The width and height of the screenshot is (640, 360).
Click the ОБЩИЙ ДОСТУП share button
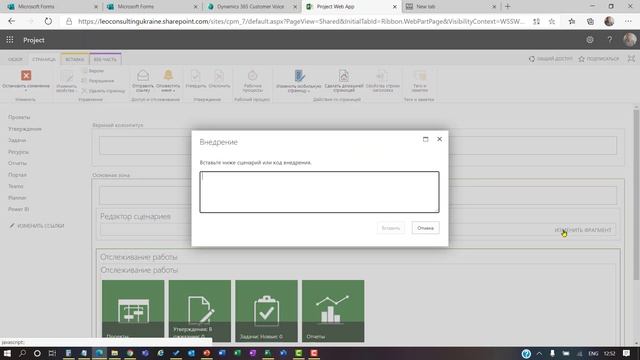coord(551,59)
